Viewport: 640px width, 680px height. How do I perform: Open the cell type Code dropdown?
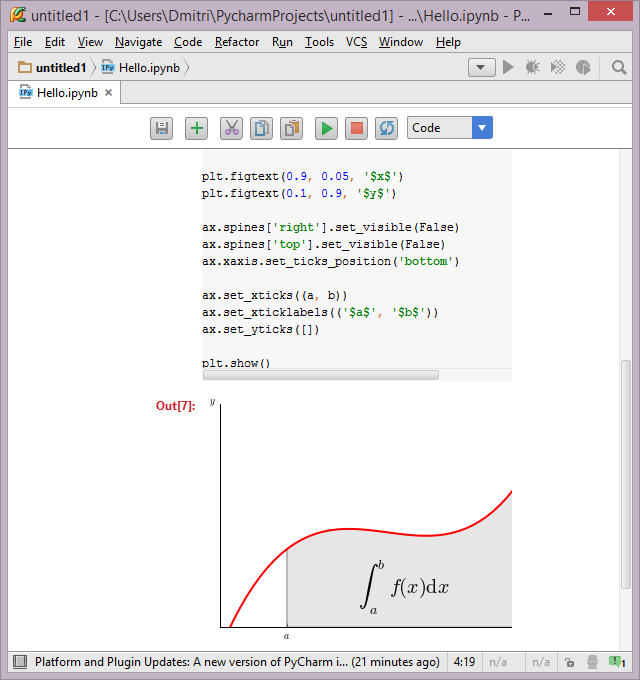(449, 128)
